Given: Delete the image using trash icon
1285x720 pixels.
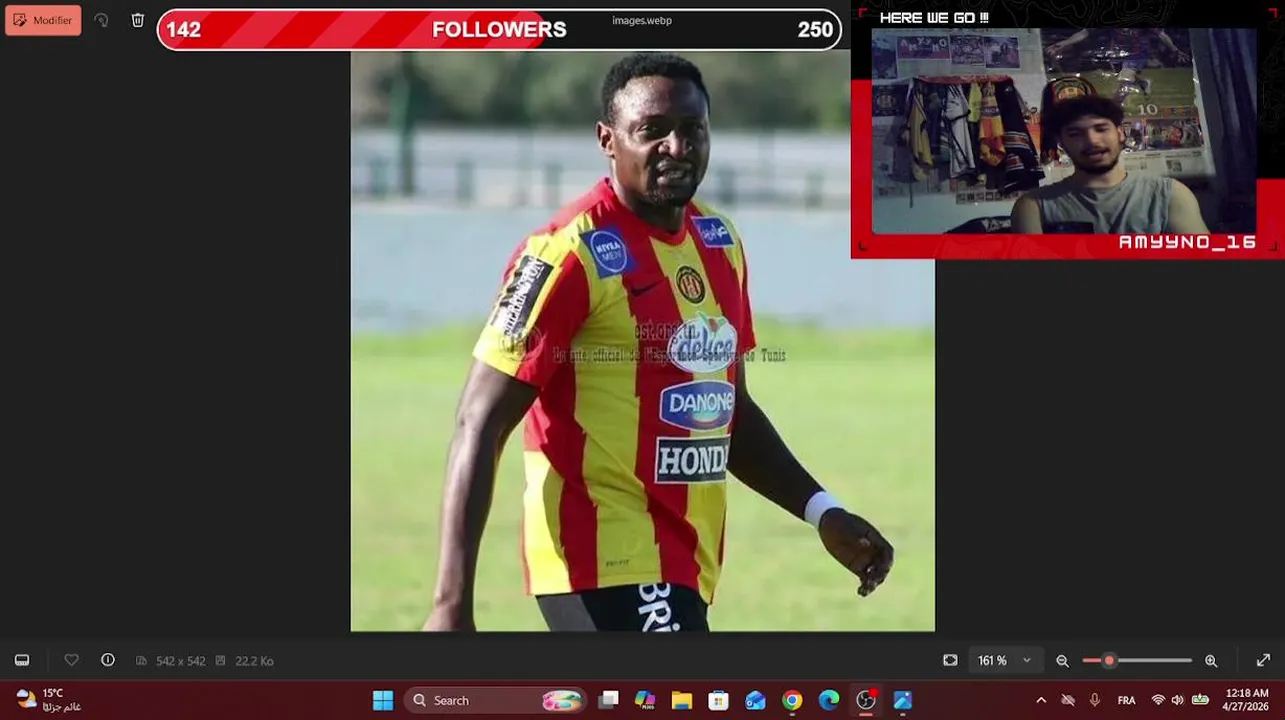Looking at the screenshot, I should (x=138, y=20).
